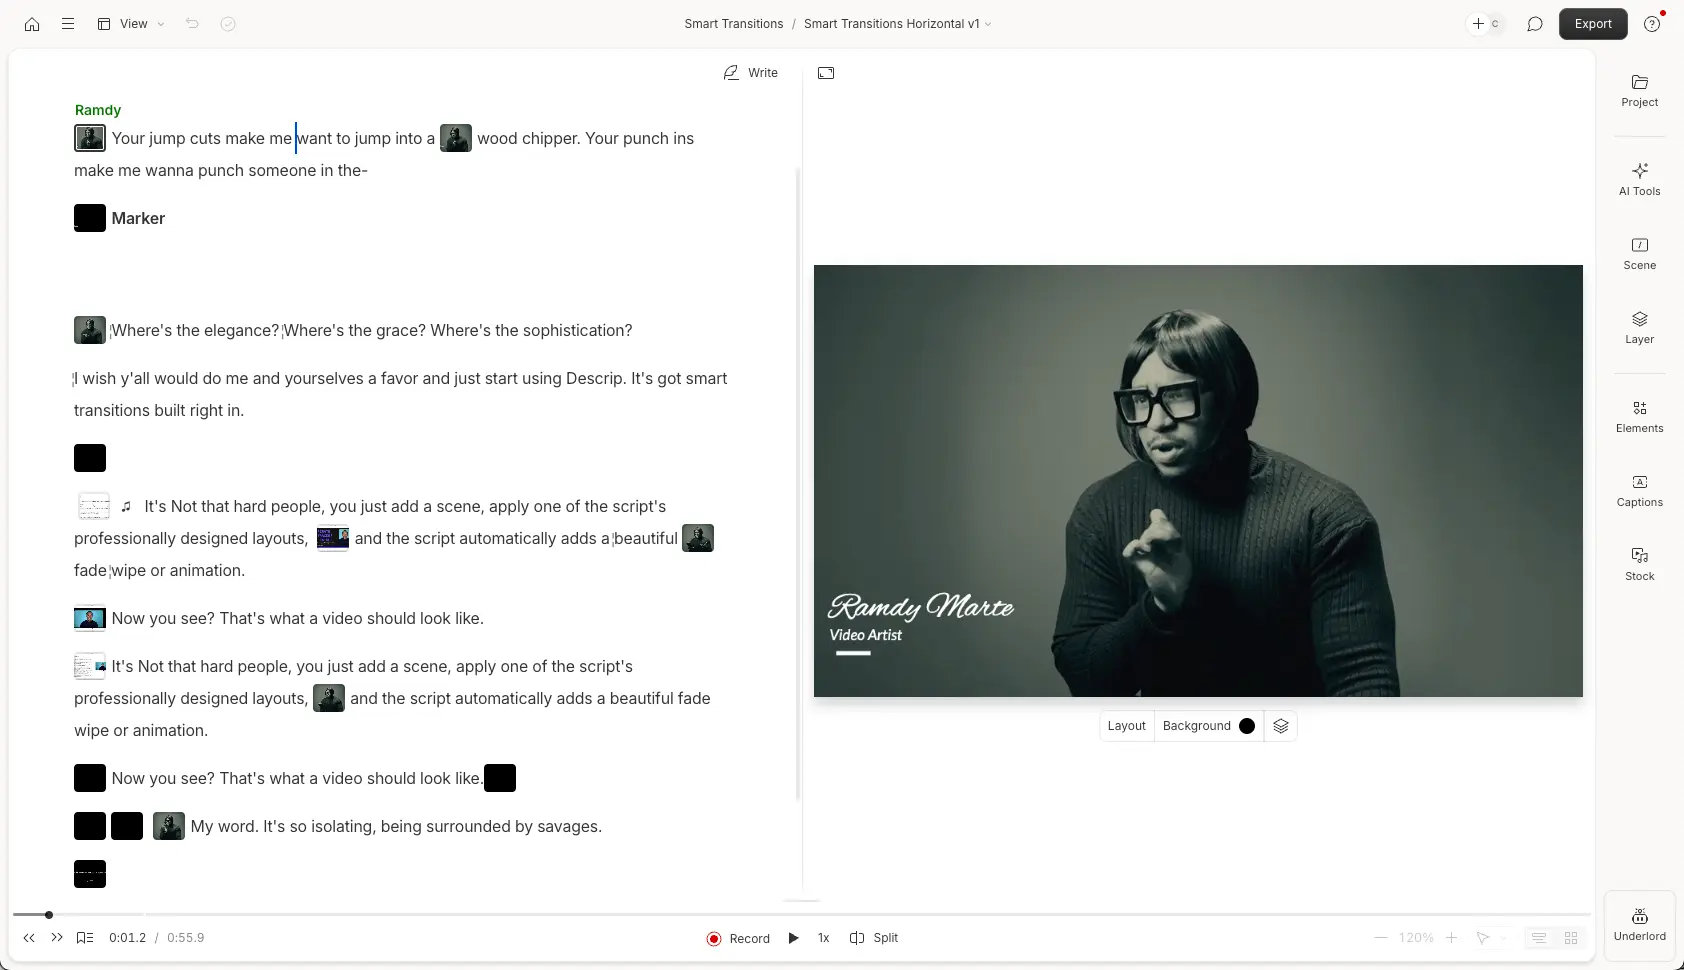Play the composition

tap(794, 938)
